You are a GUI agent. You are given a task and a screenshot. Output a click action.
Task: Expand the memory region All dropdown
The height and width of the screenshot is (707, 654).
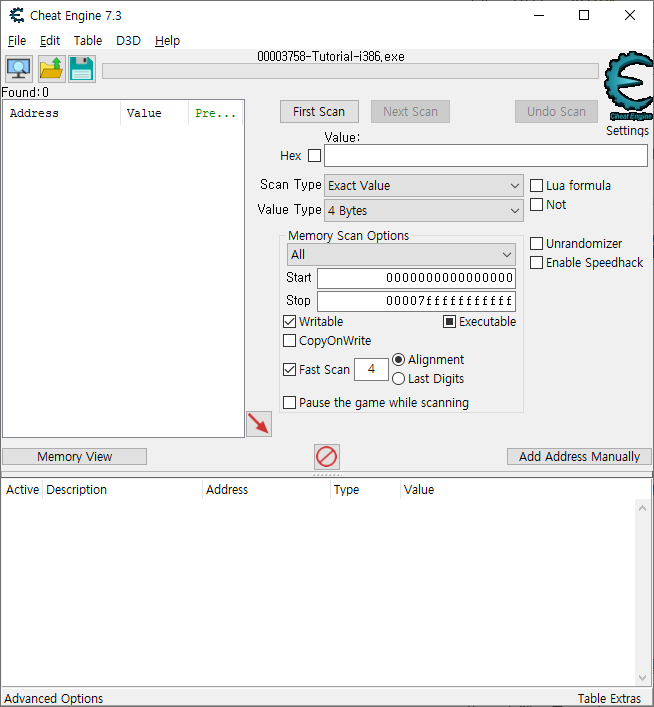point(401,255)
